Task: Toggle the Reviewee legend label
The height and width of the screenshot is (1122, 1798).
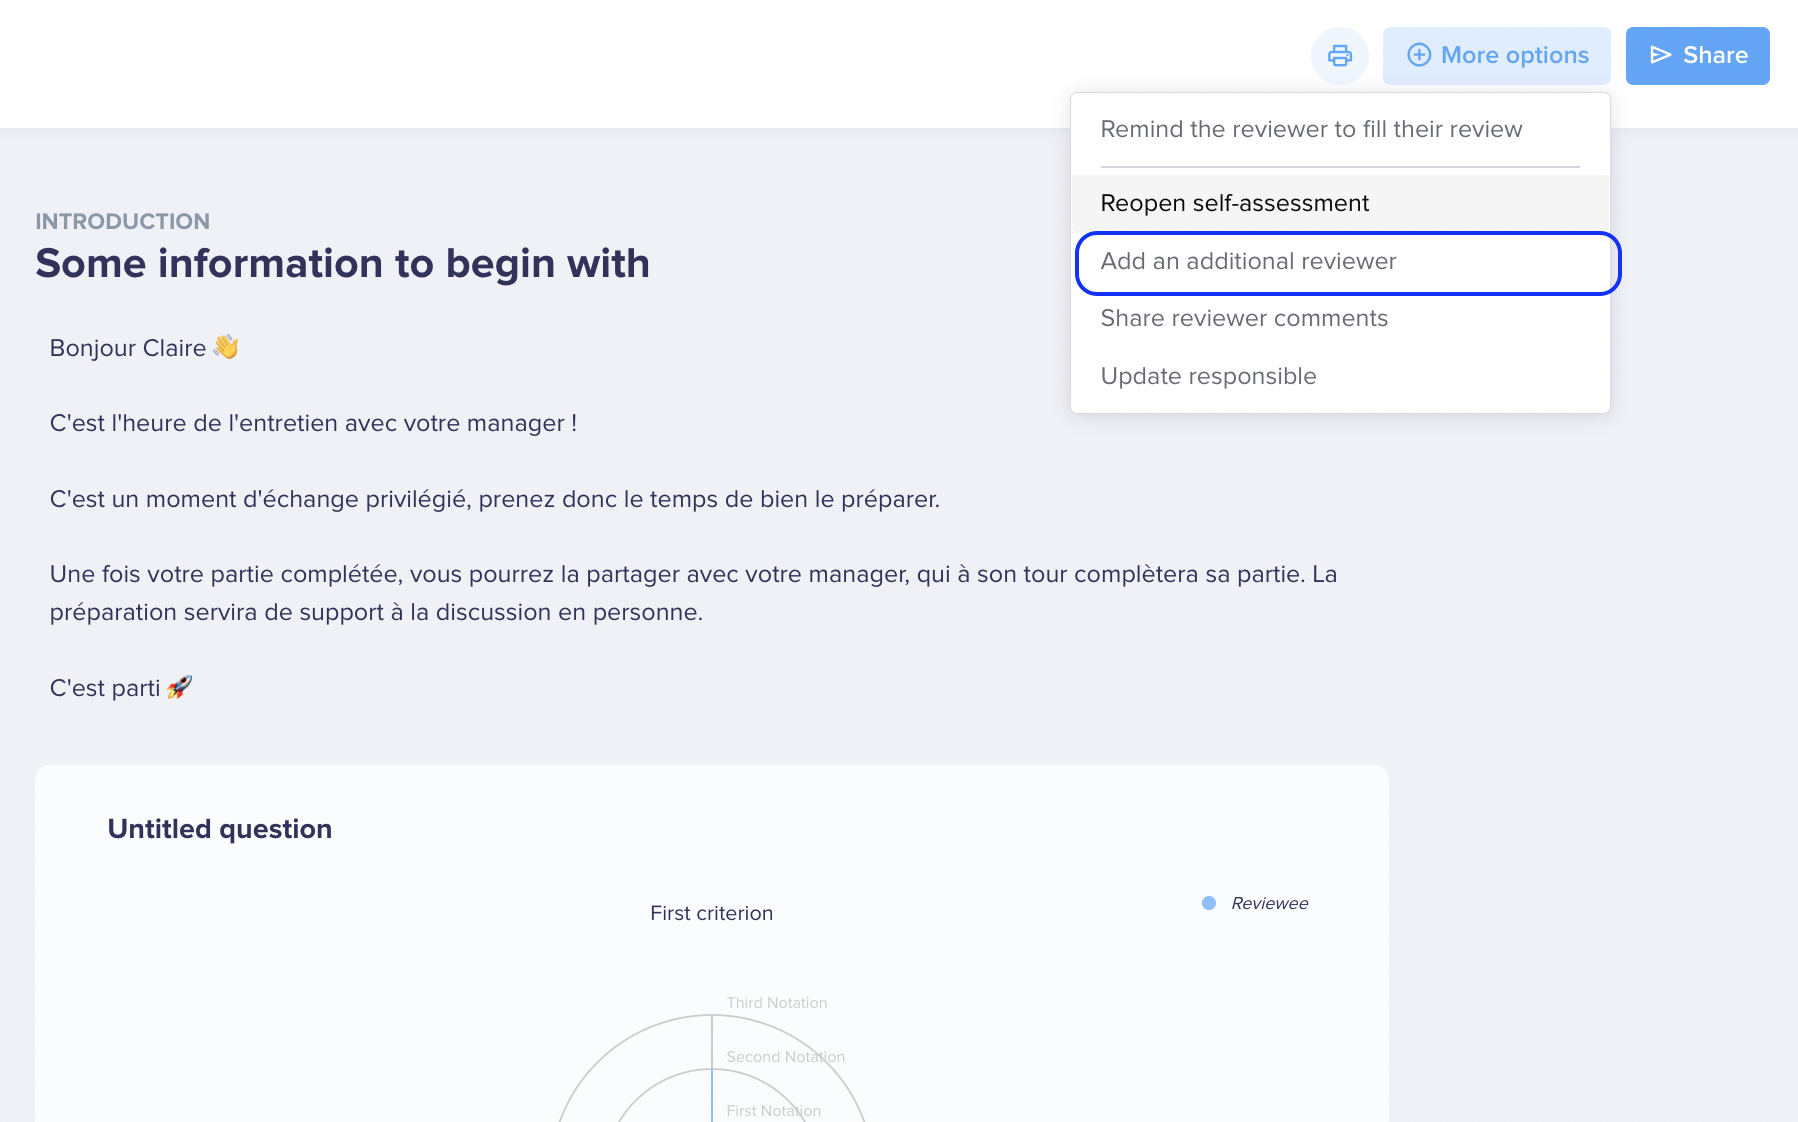Action: (x=1269, y=903)
